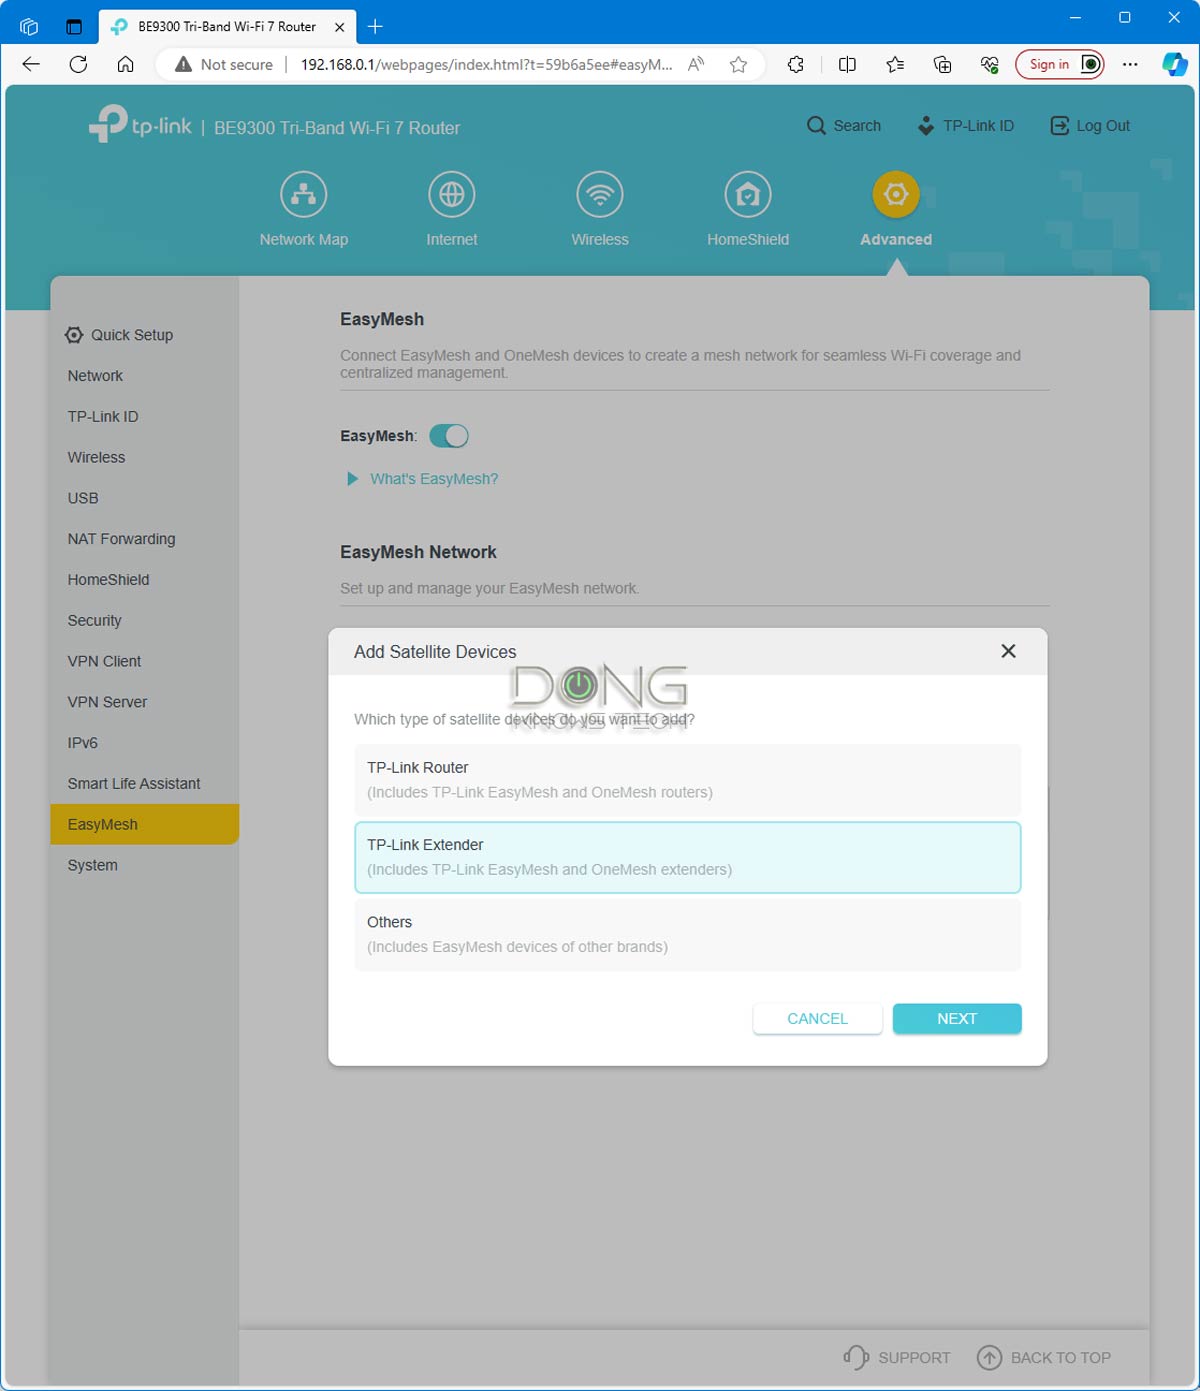Click the Log Out icon
The width and height of the screenshot is (1200, 1391).
tap(1057, 125)
